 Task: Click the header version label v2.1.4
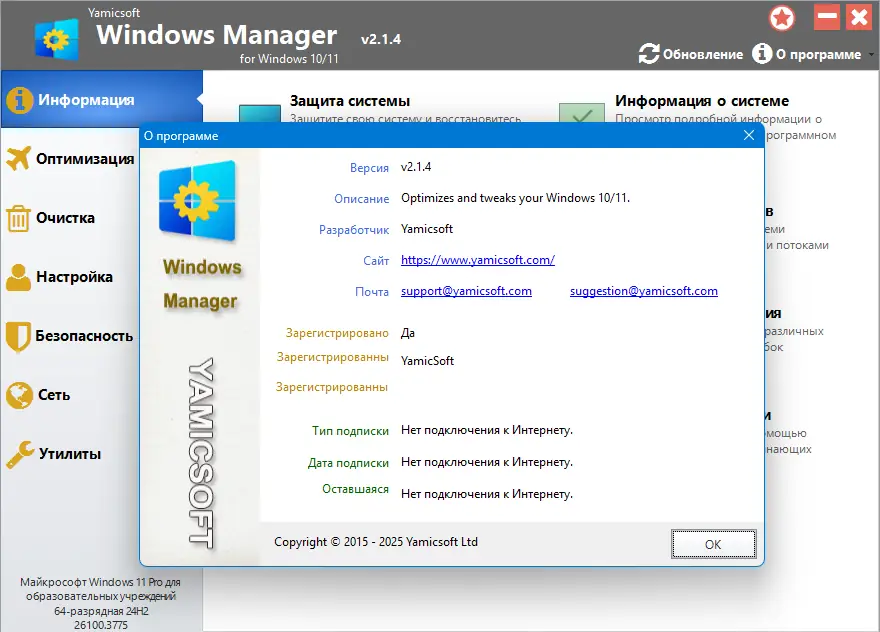pyautogui.click(x=381, y=39)
